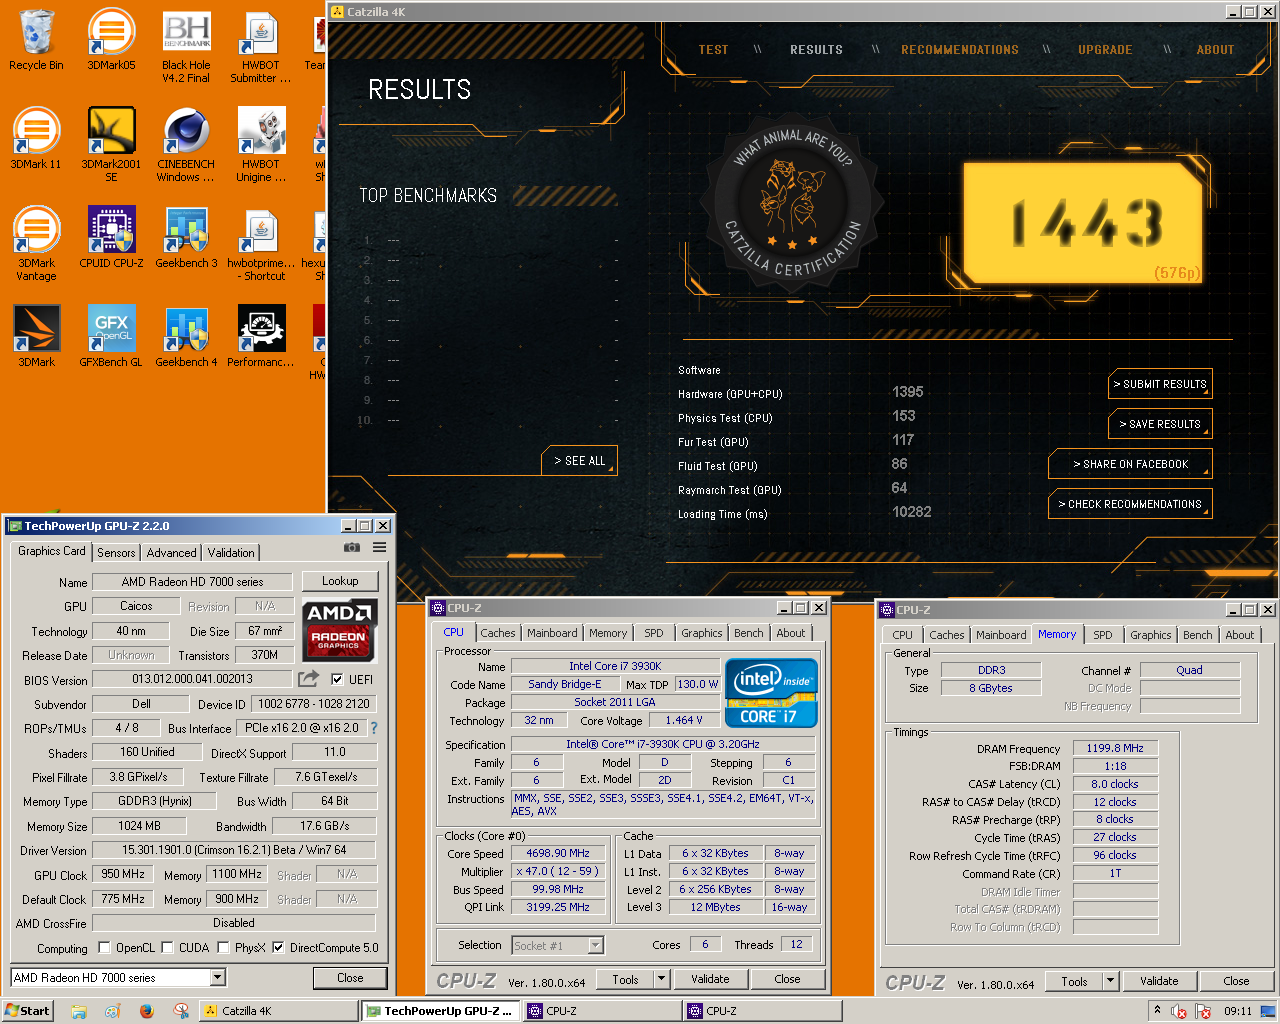
Task: Click Validate in CPU-Z processor window
Action: pyautogui.click(x=710, y=979)
